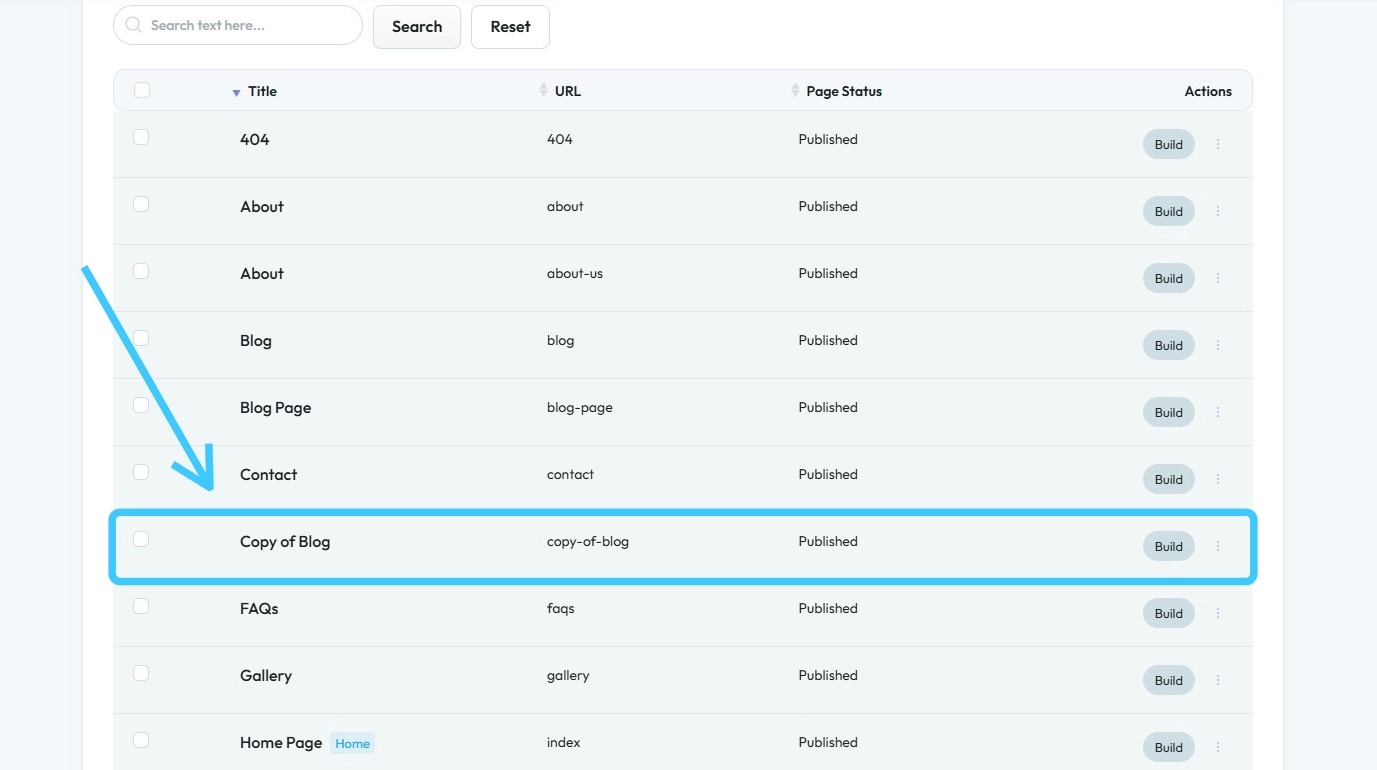Open the three-dot menu for Gallery row
The width and height of the screenshot is (1377, 770).
click(1218, 680)
